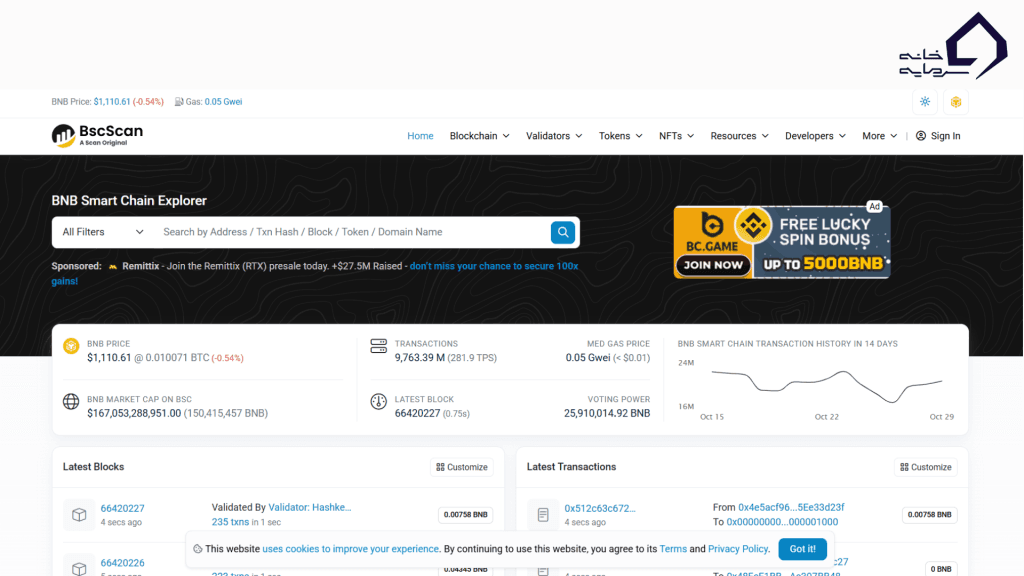Click the block cube icon for 66420227
The image size is (1024, 576).
79,515
